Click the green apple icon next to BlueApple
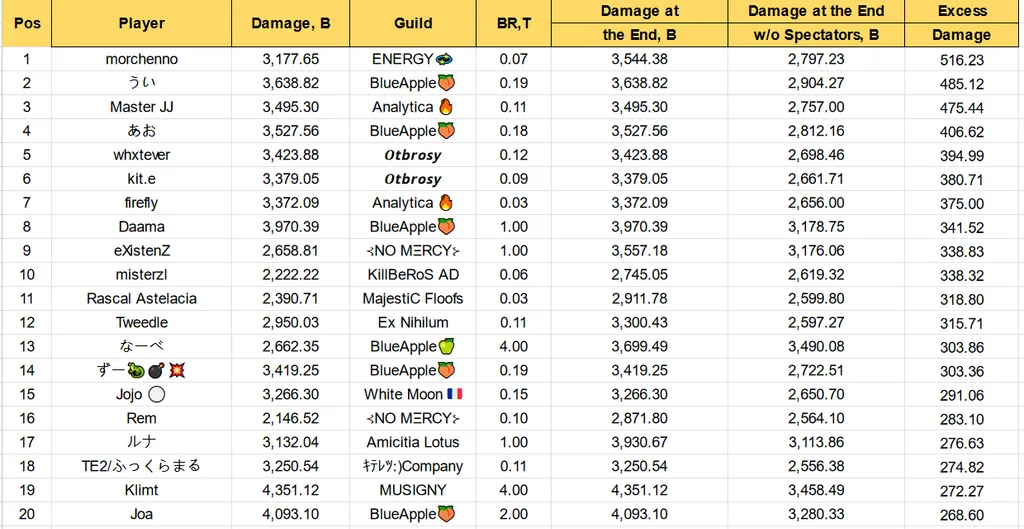The height and width of the screenshot is (529, 1024). pyautogui.click(x=446, y=346)
